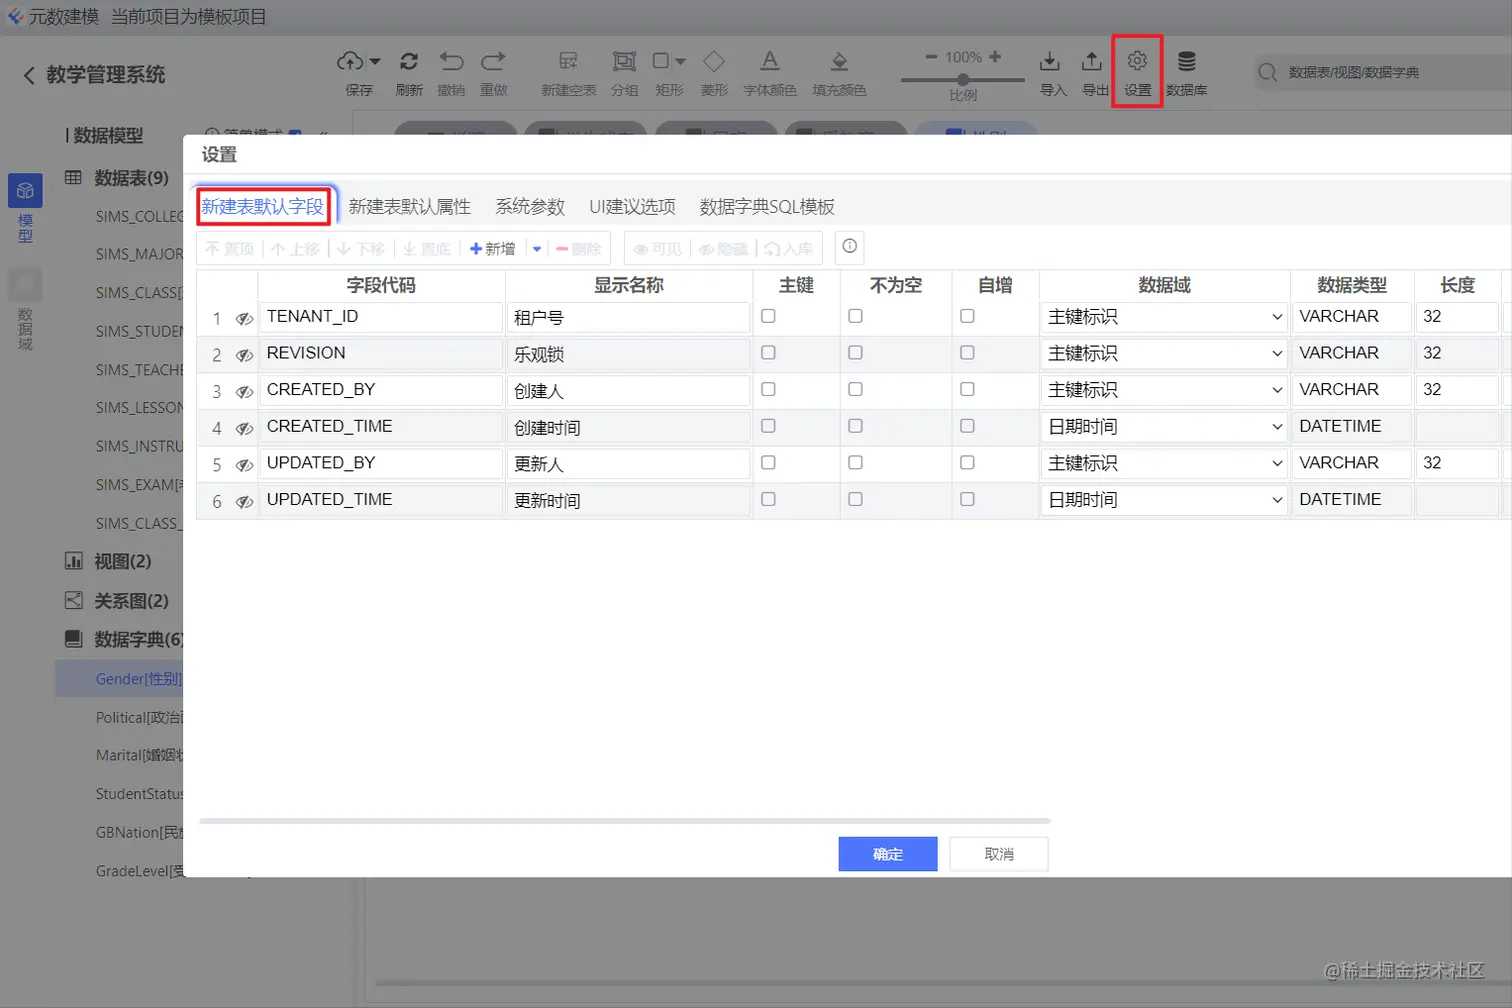Click the 新增 add field button
This screenshot has width=1512, height=1008.
pos(493,249)
